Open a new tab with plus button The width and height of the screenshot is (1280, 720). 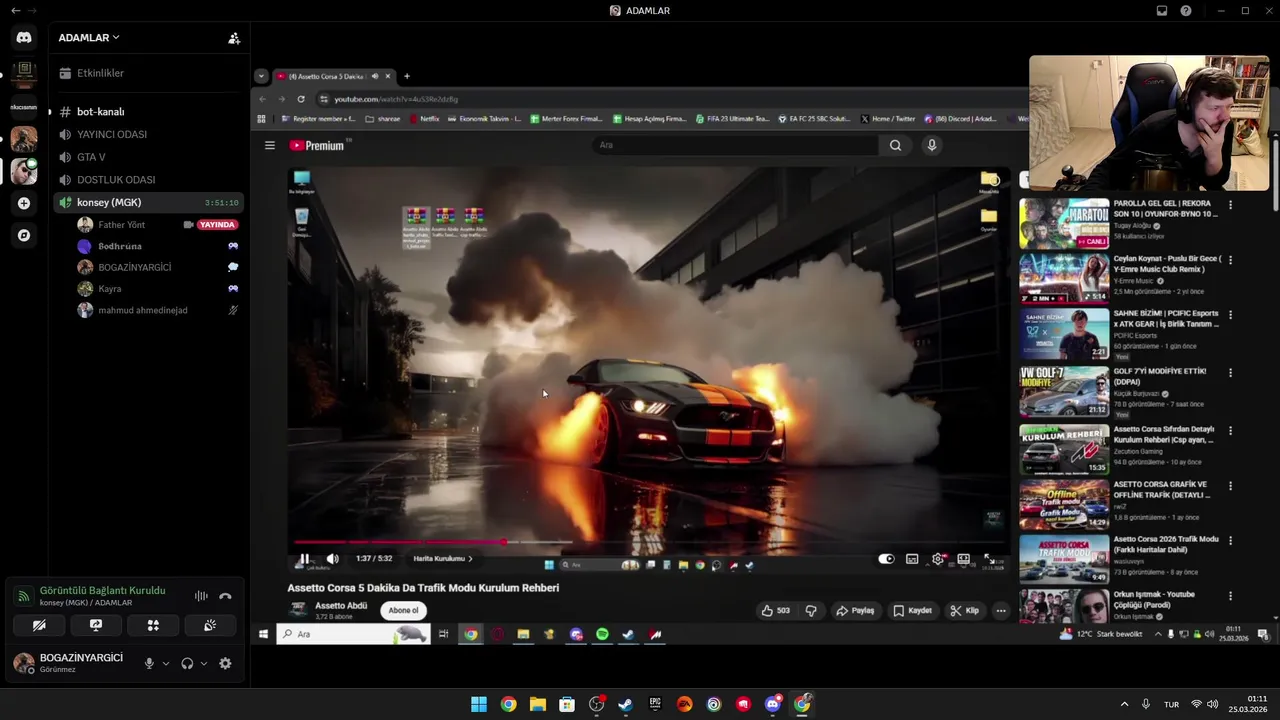[406, 76]
